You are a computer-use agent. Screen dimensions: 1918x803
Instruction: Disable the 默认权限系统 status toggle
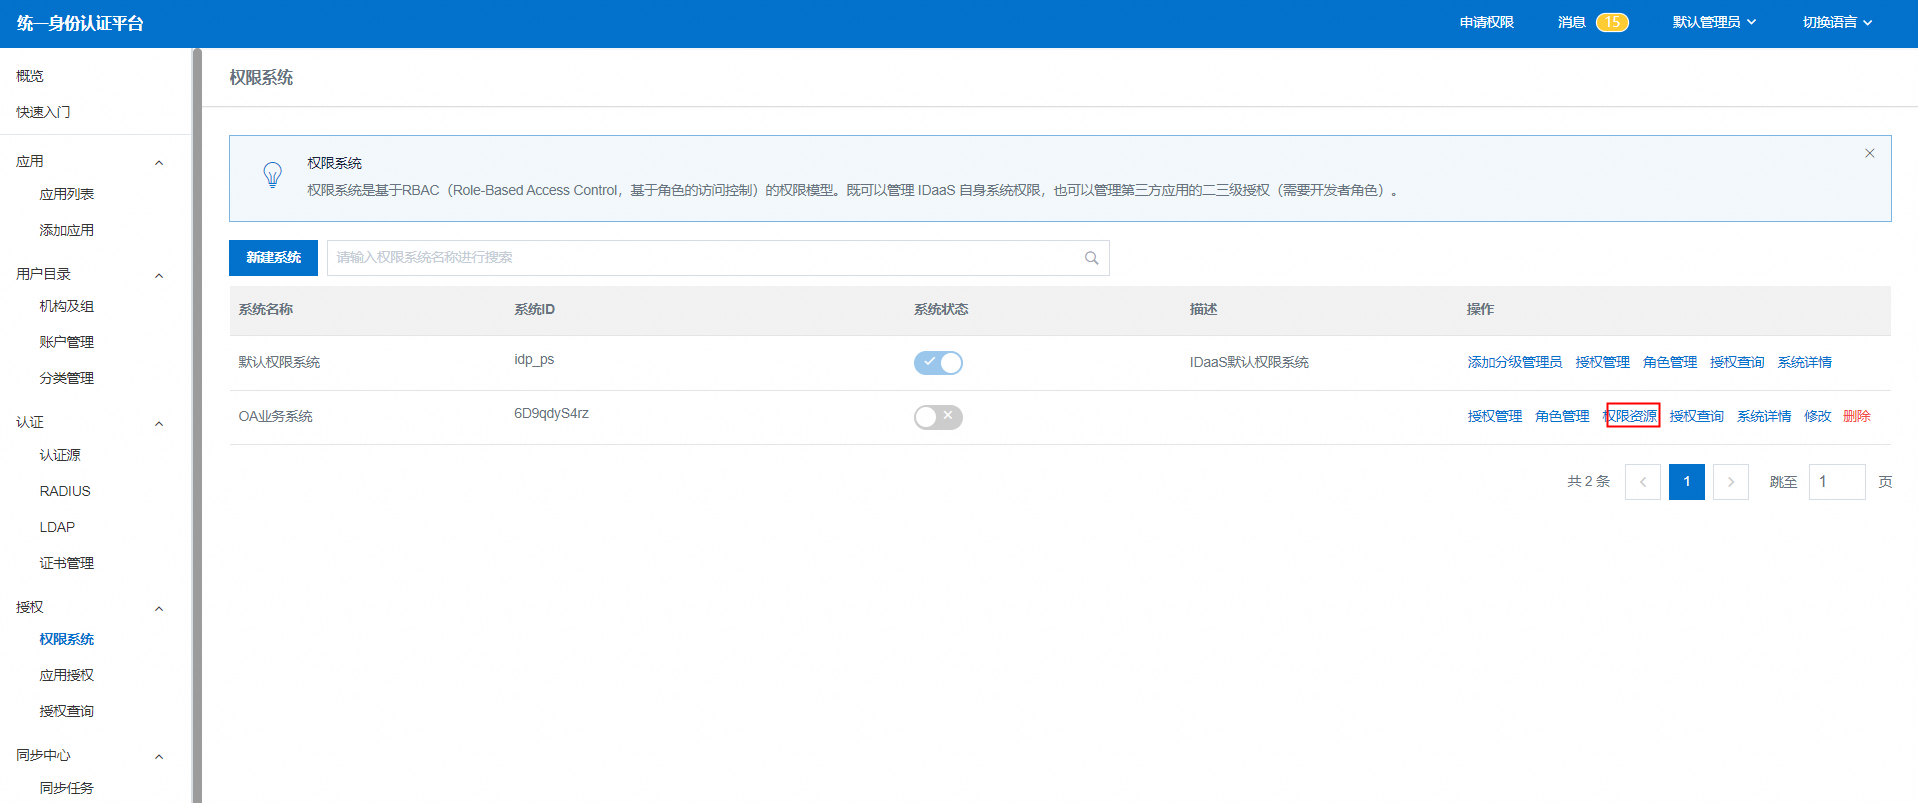coord(938,363)
